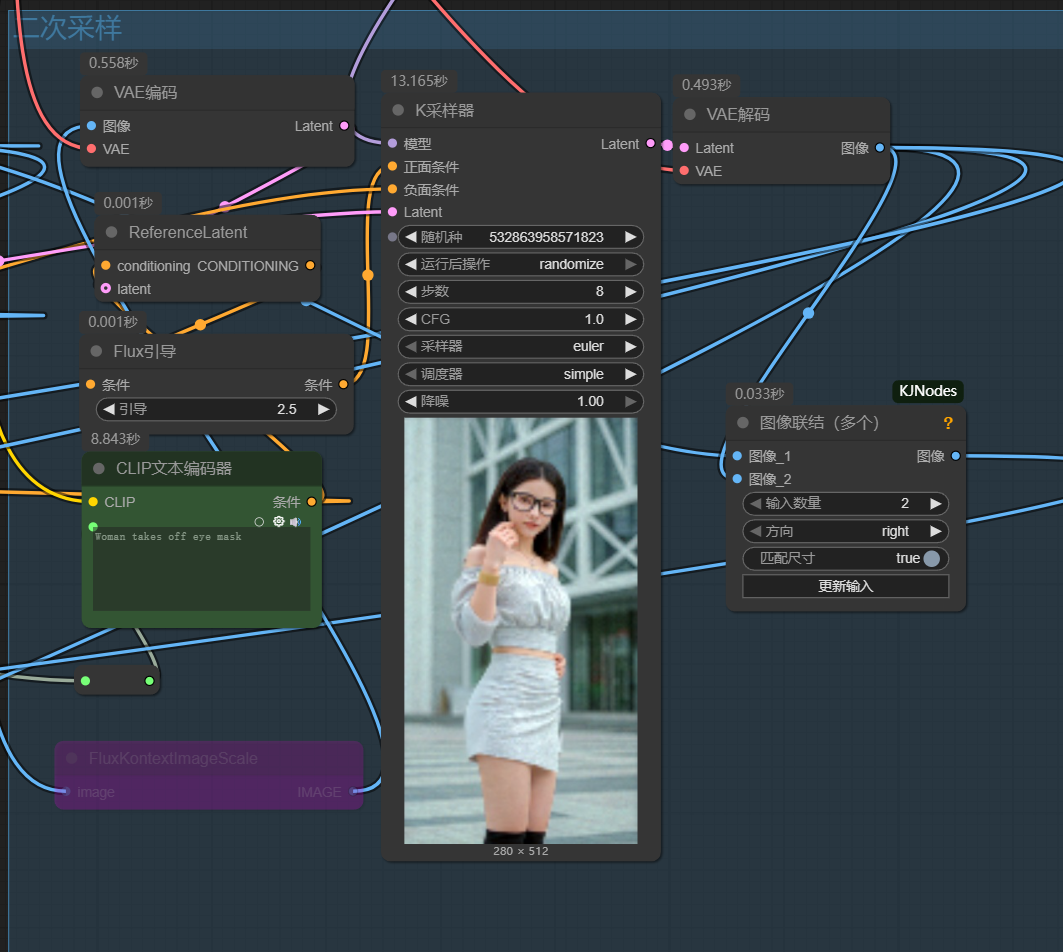The height and width of the screenshot is (952, 1063).
Task: Click left arrow of 运行后操作 option
Action: pos(411,264)
